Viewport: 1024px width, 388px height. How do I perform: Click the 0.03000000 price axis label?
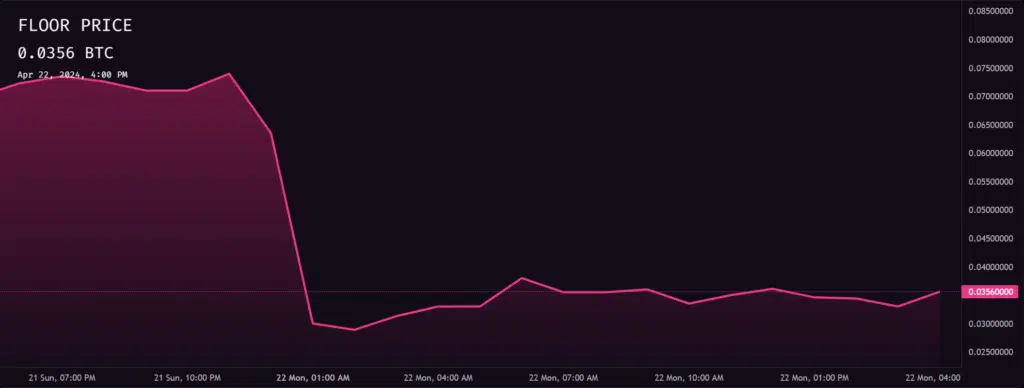tap(991, 324)
